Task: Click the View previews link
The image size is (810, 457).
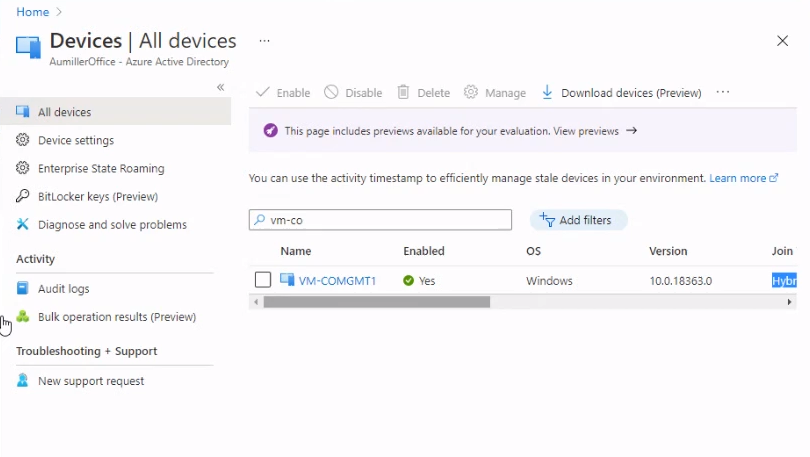Action: [586, 131]
